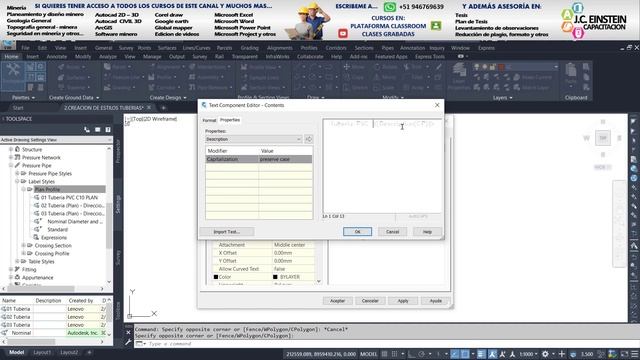640x360 pixels.
Task: Click insert property arrow button
Action: point(309,139)
